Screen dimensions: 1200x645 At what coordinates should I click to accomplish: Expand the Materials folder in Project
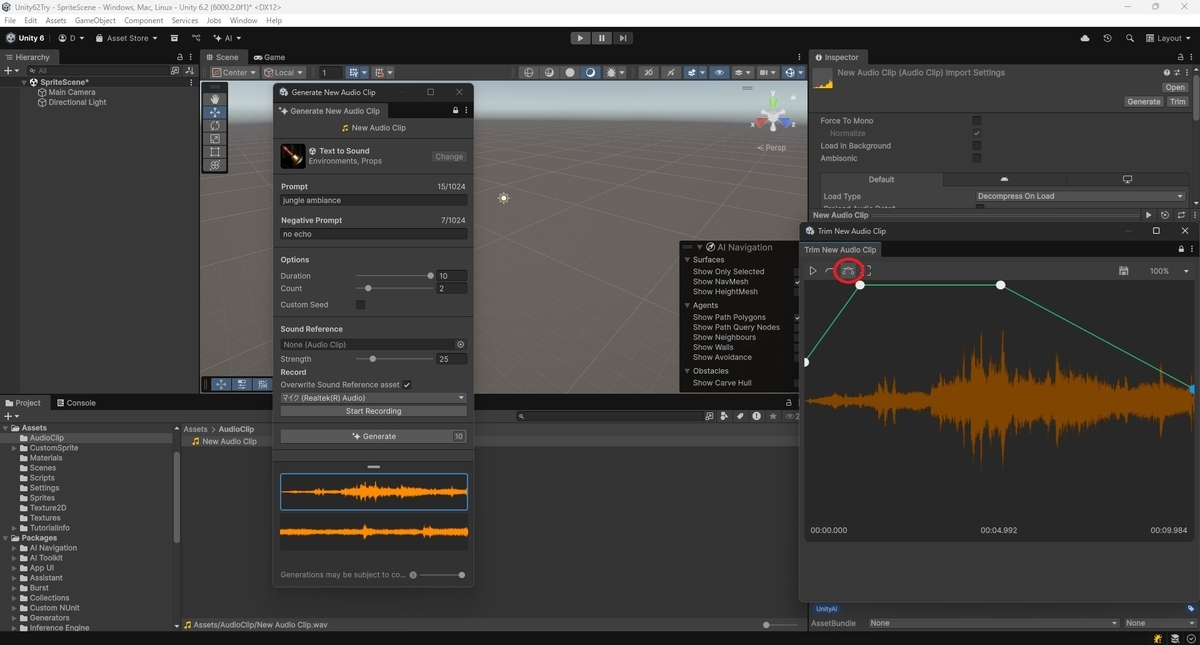(14, 458)
